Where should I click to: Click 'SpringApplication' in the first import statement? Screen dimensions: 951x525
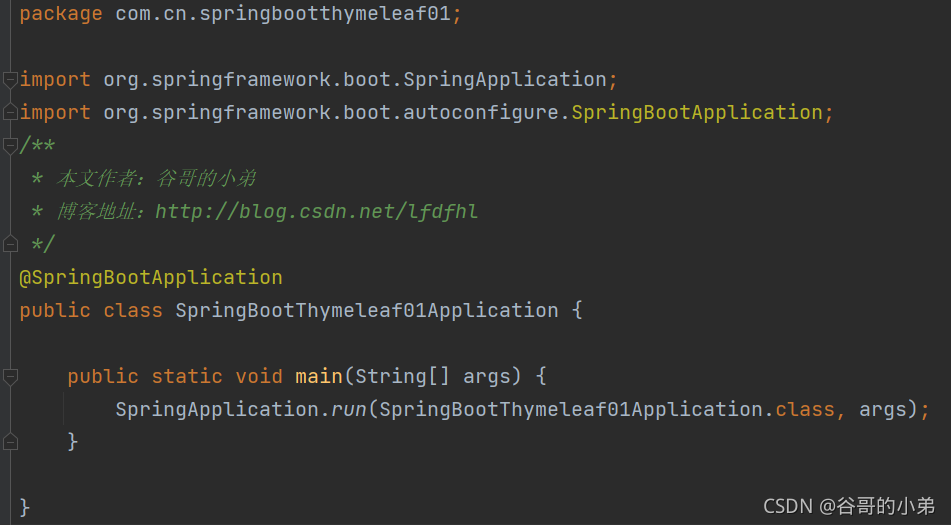505,79
